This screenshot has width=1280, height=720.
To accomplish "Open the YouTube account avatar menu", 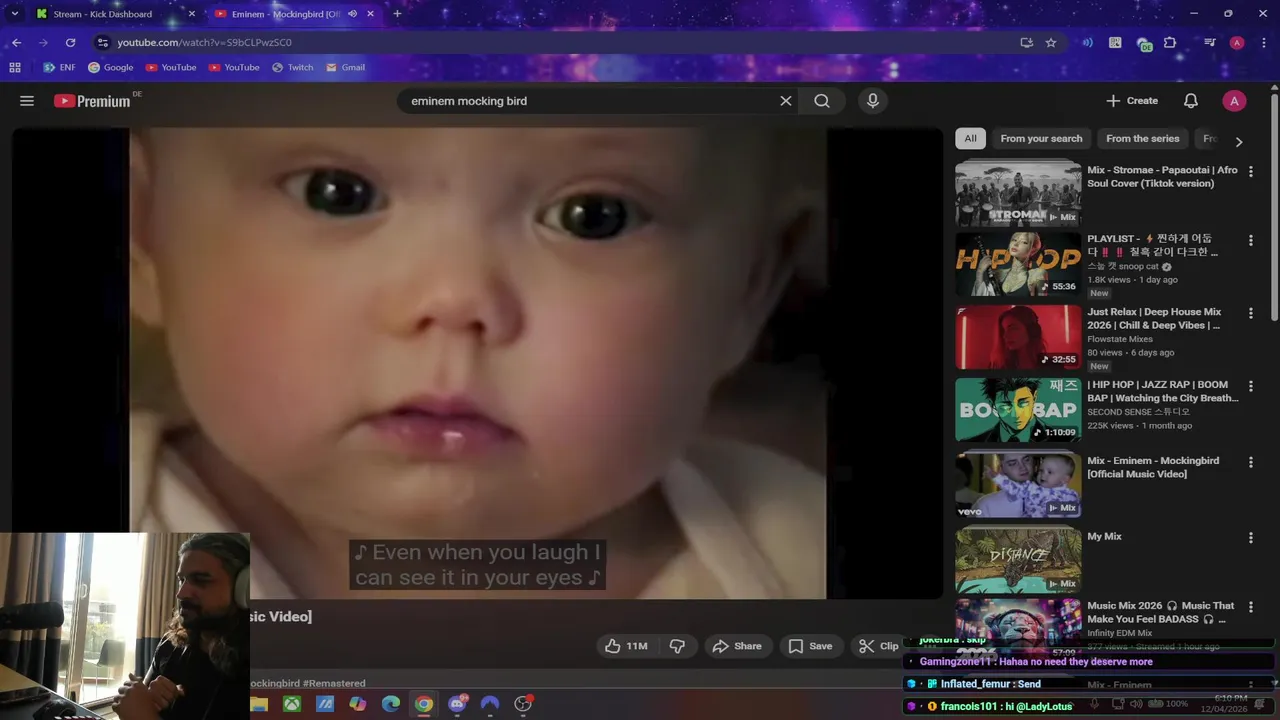I will [1234, 101].
